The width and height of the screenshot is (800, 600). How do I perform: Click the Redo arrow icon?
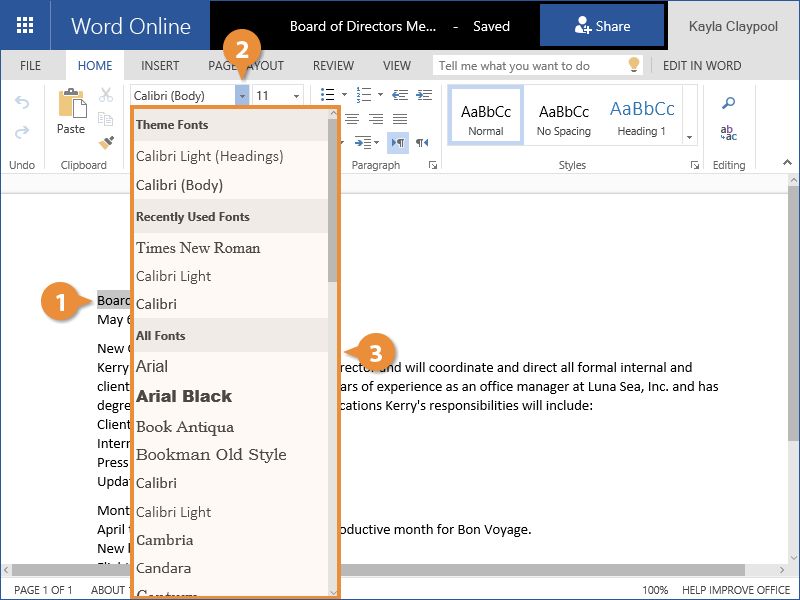(x=22, y=132)
